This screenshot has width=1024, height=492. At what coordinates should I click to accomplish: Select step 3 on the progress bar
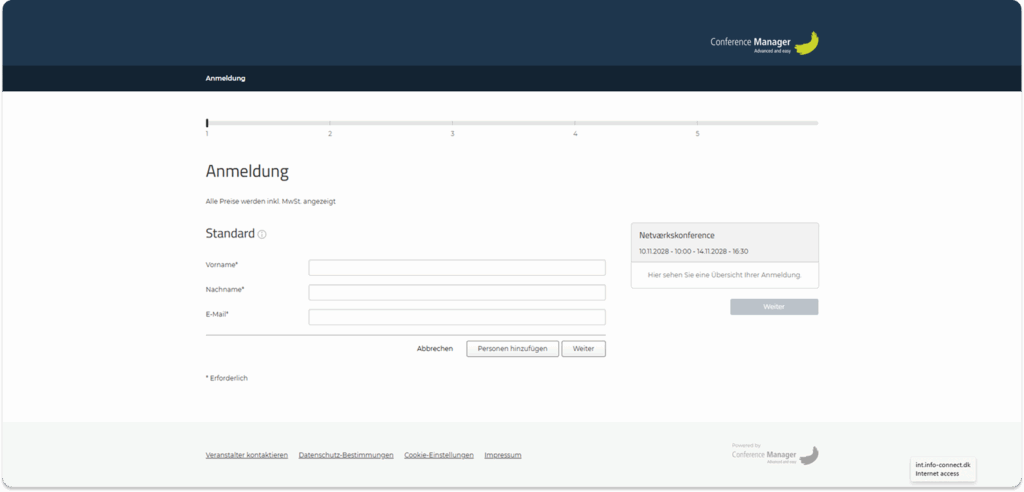tap(452, 124)
